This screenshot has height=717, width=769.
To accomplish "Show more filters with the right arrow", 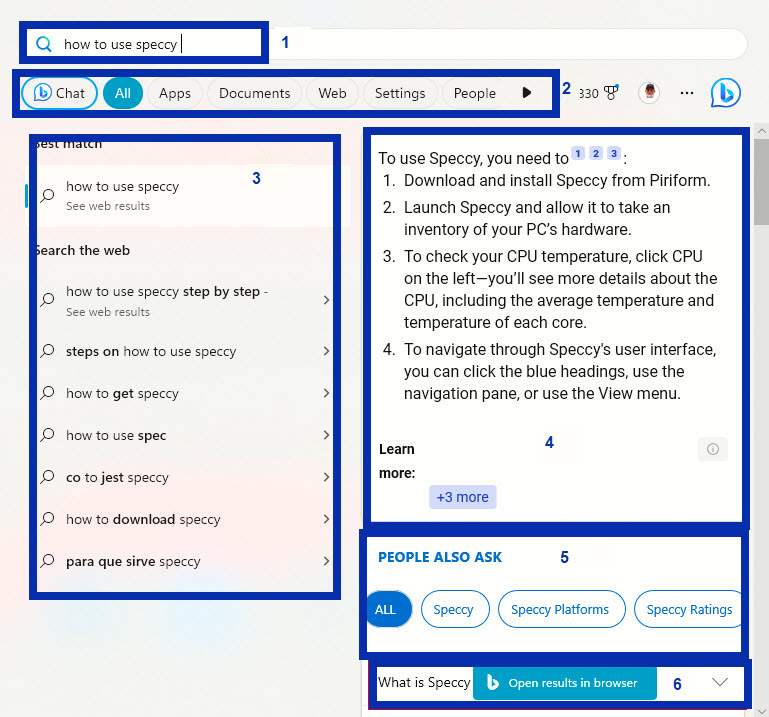I will (527, 93).
